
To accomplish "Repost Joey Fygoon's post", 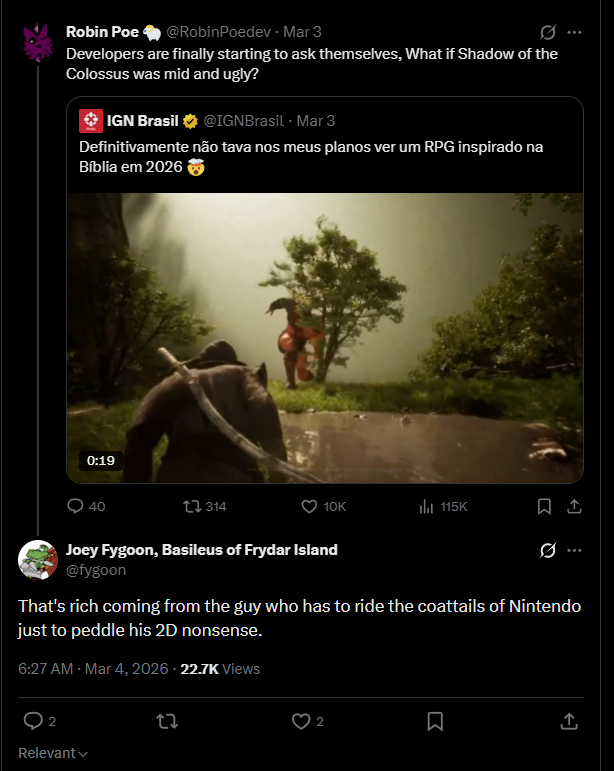I will [x=168, y=721].
